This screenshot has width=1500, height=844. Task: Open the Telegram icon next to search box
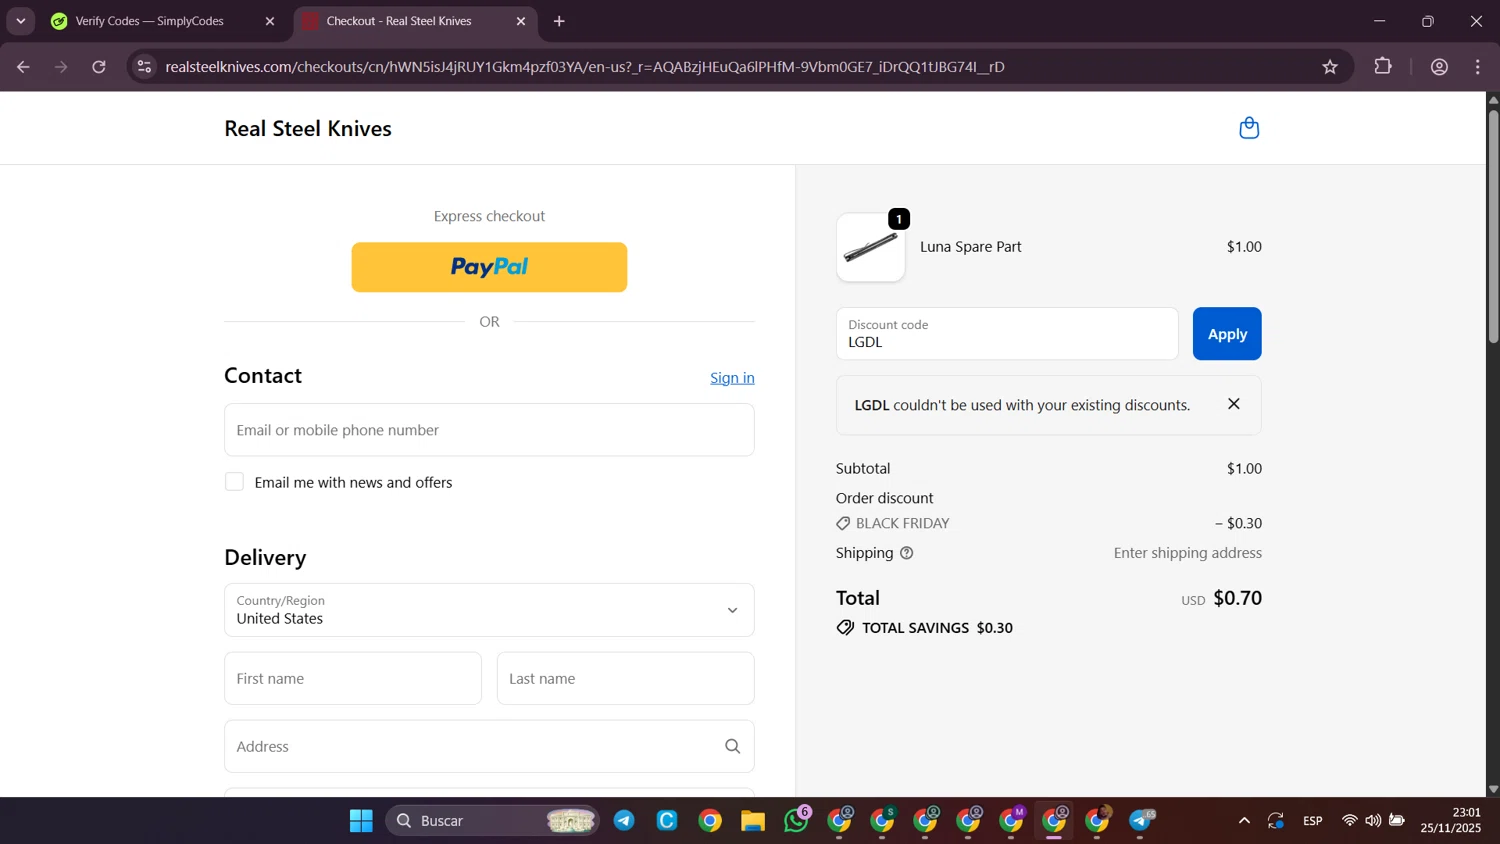624,821
